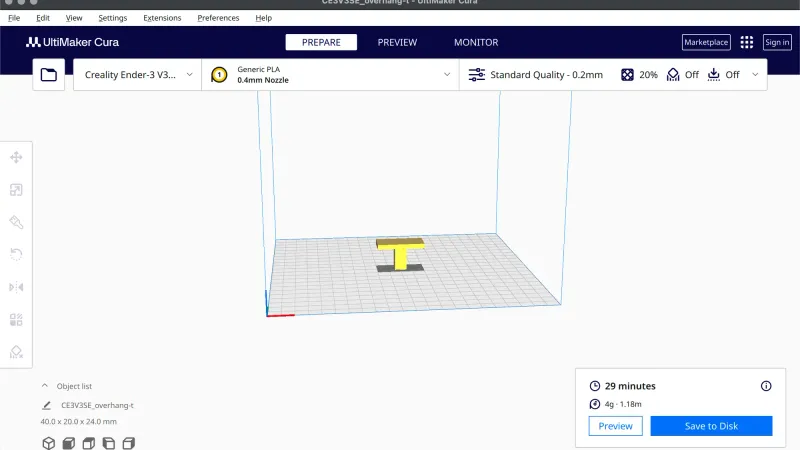Click the print info icon
Screen dimensions: 800x450
(766, 386)
